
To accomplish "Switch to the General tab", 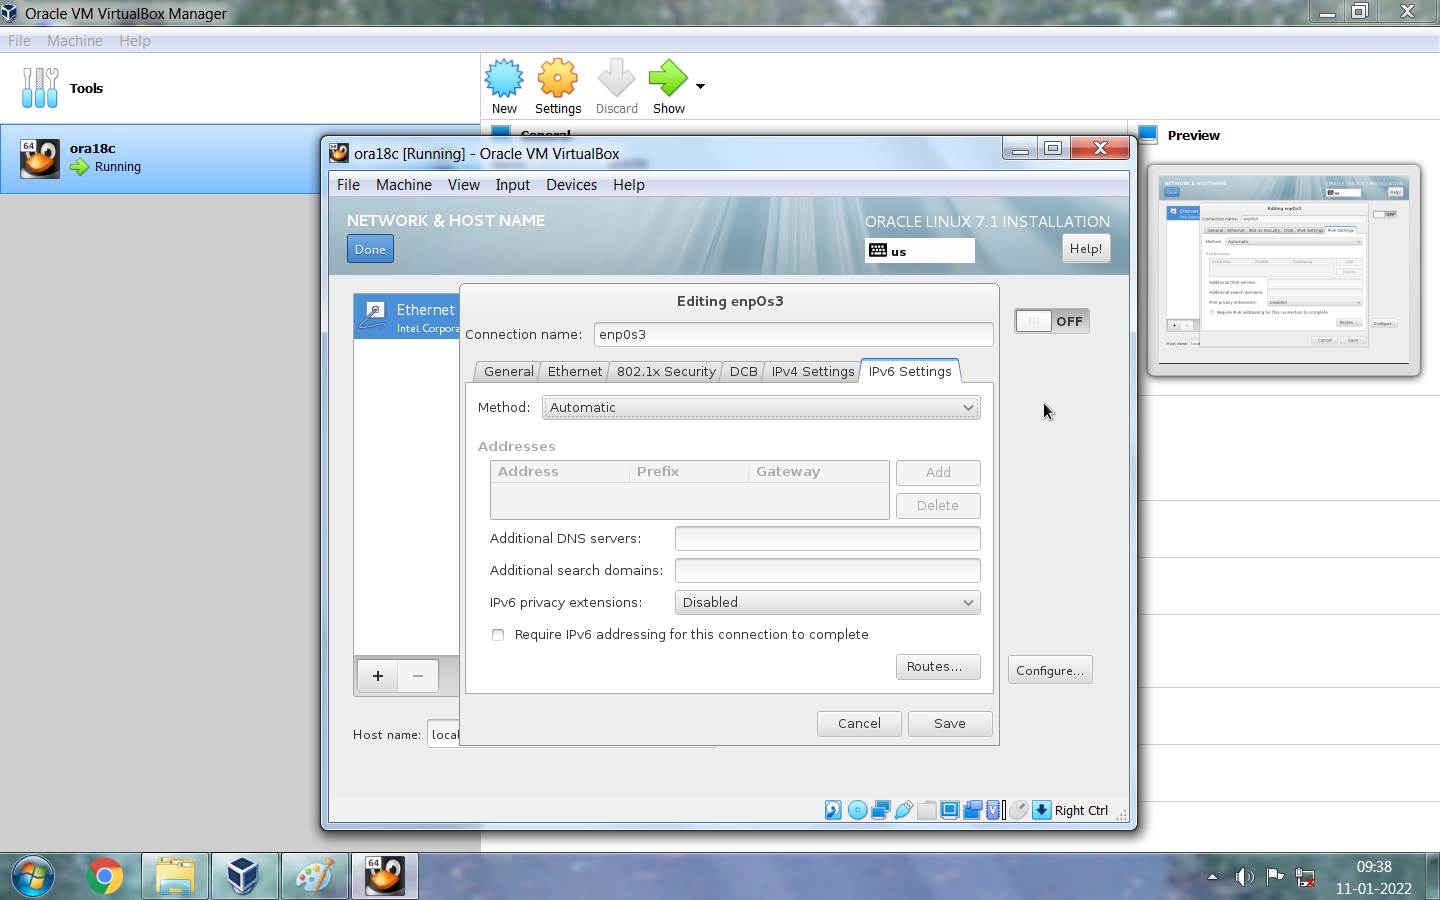I will [508, 371].
